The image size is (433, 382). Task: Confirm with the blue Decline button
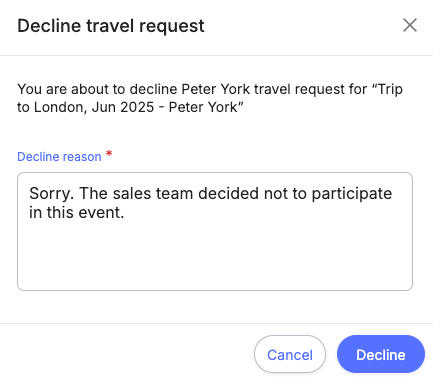tap(381, 354)
